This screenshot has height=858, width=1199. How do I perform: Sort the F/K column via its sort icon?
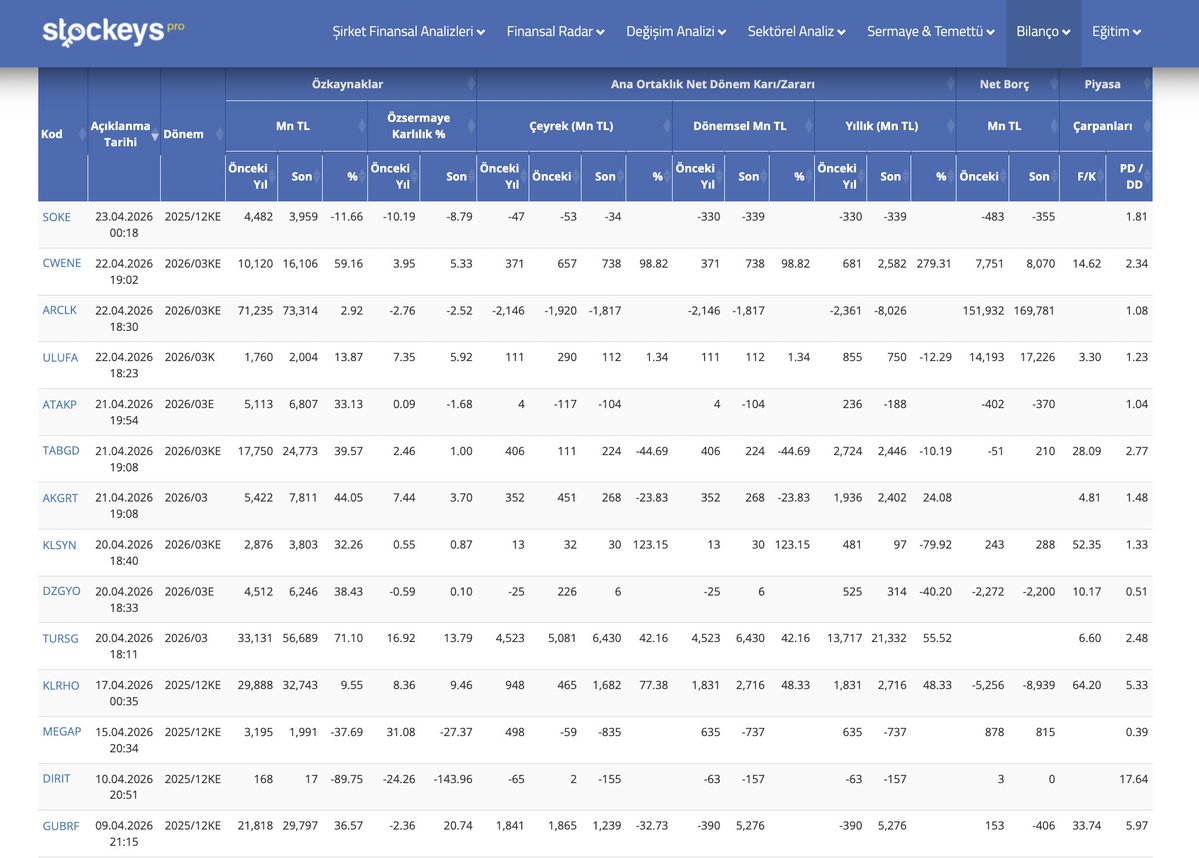point(1101,176)
